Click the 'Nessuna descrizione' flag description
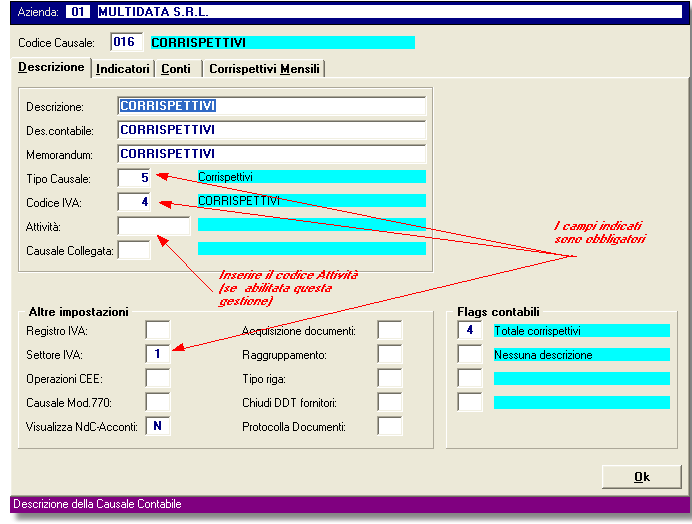 (x=582, y=354)
